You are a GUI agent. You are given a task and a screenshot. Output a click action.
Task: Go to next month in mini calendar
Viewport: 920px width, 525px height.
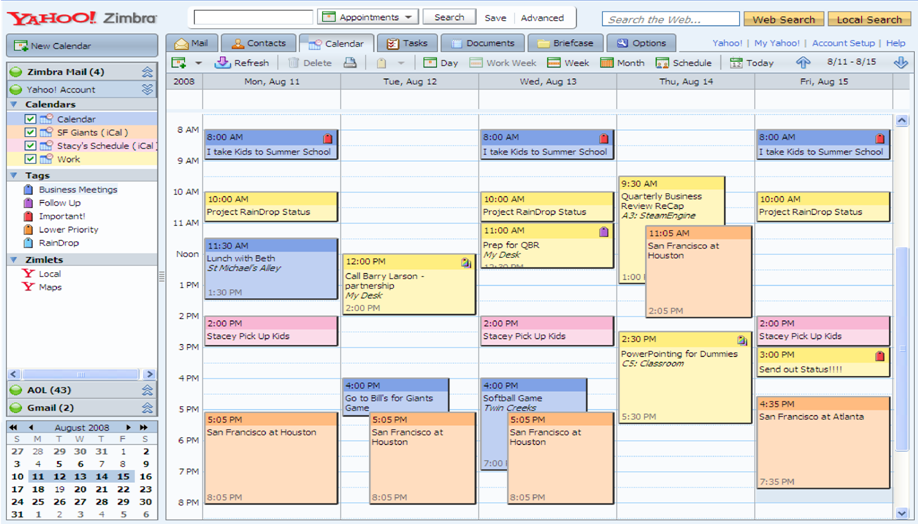(x=128, y=428)
